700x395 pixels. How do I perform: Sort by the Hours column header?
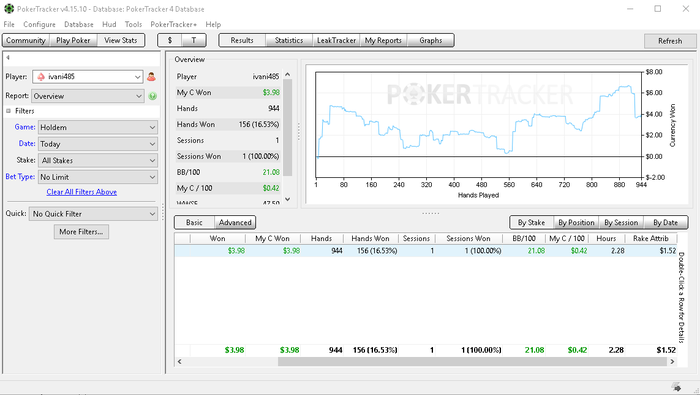(606, 238)
